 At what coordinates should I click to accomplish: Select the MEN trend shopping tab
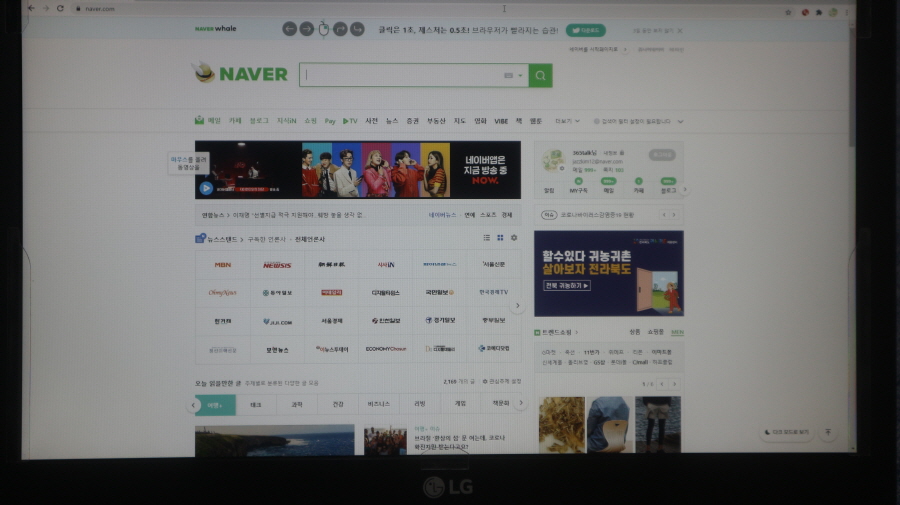[677, 332]
